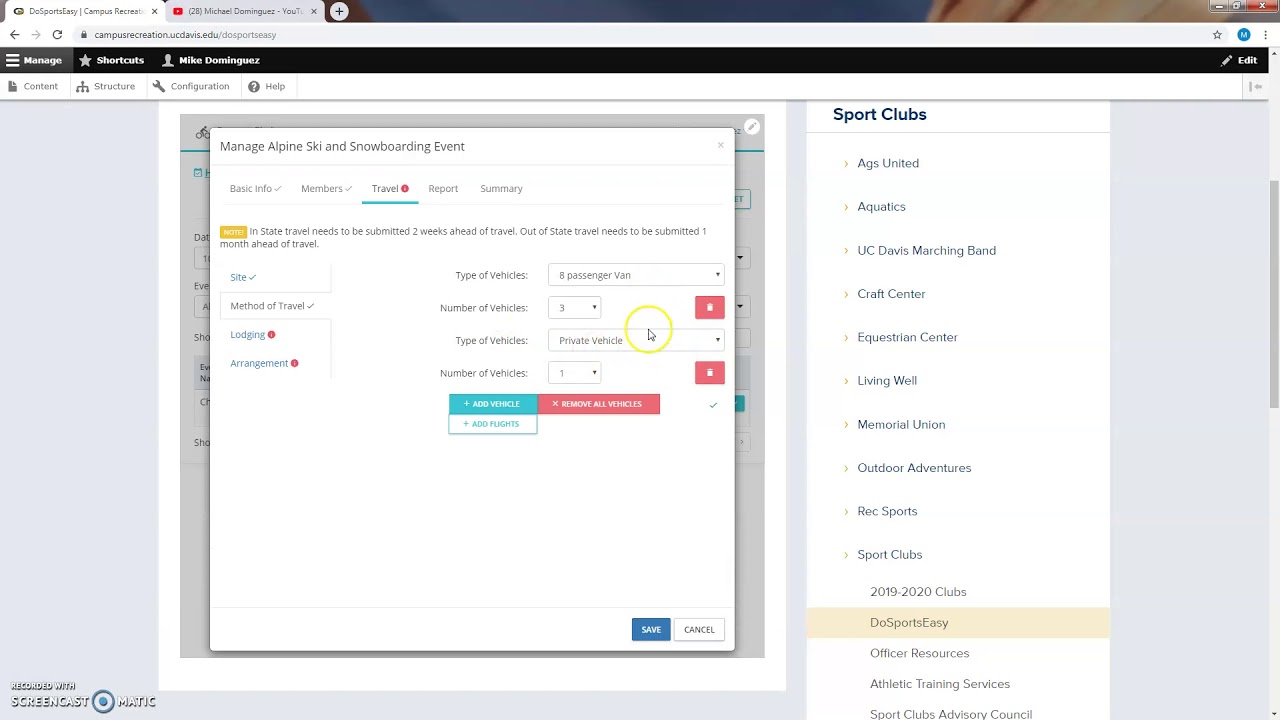Click the Add Vehicle button
The height and width of the screenshot is (720, 1280).
tap(493, 404)
